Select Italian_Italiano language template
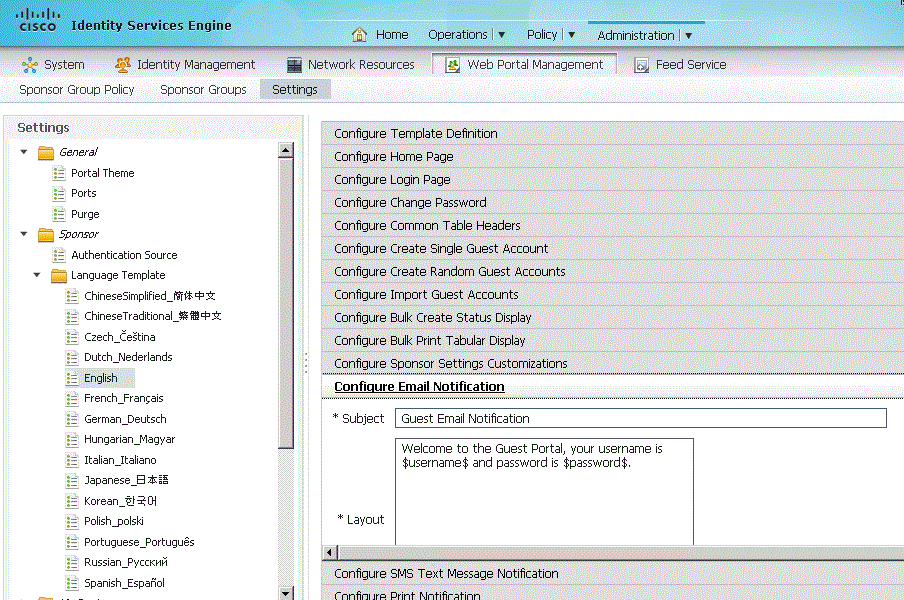 [x=120, y=460]
